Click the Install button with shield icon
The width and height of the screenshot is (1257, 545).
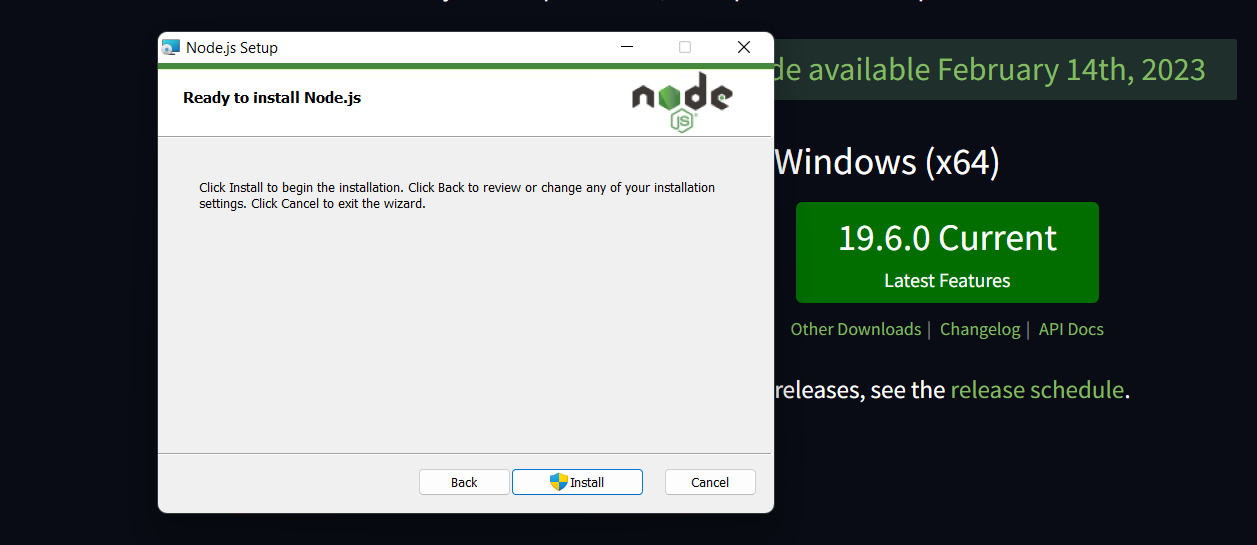[x=577, y=482]
